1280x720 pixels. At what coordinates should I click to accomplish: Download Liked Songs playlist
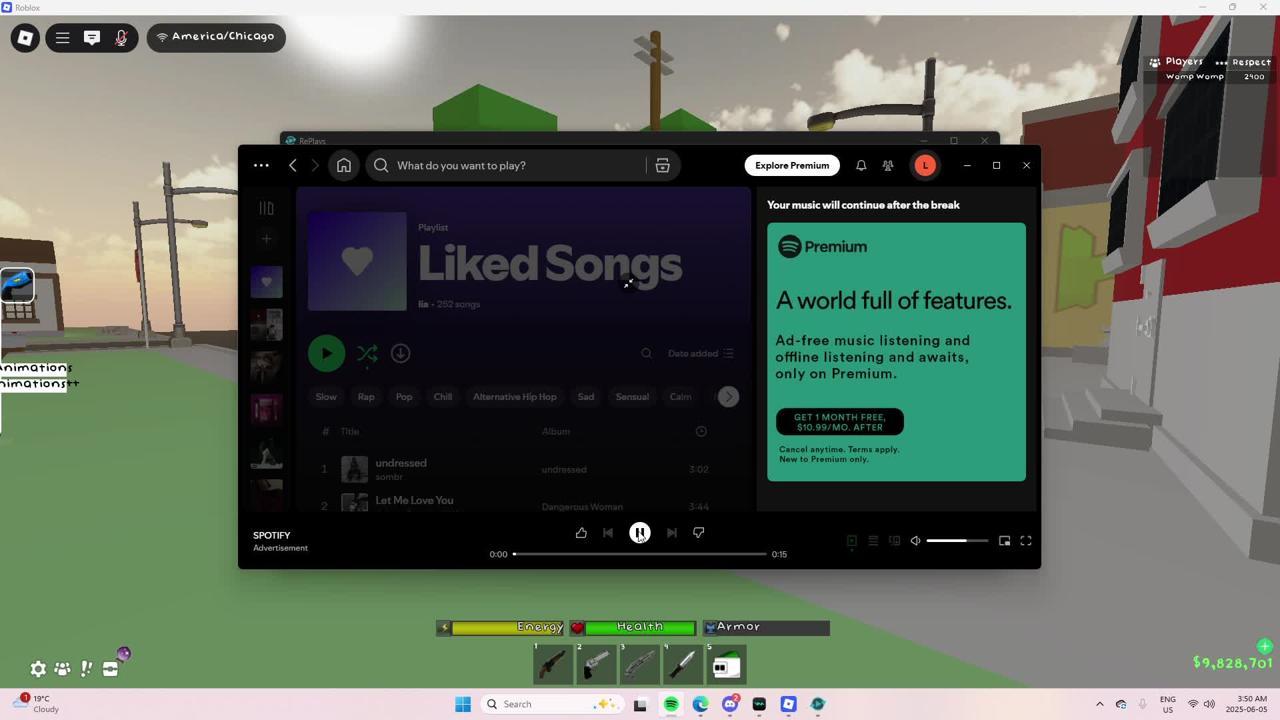pos(400,353)
